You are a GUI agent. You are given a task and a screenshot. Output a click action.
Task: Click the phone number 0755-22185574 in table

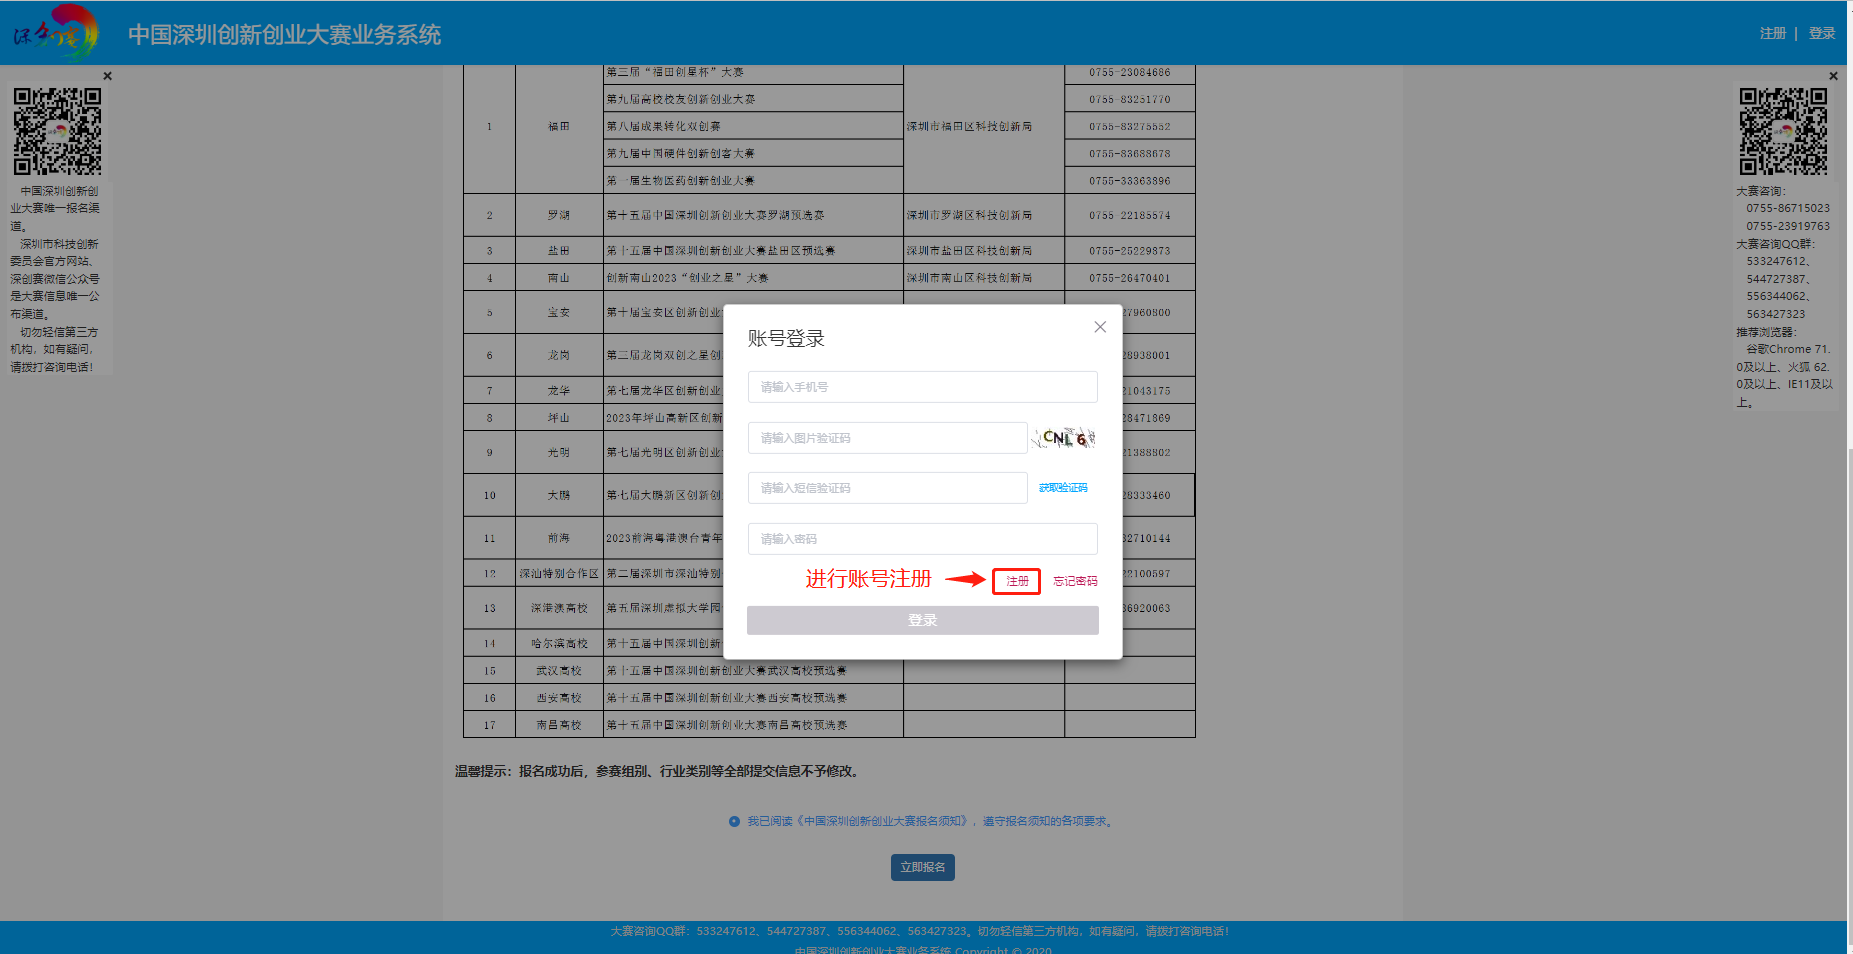(x=1130, y=215)
